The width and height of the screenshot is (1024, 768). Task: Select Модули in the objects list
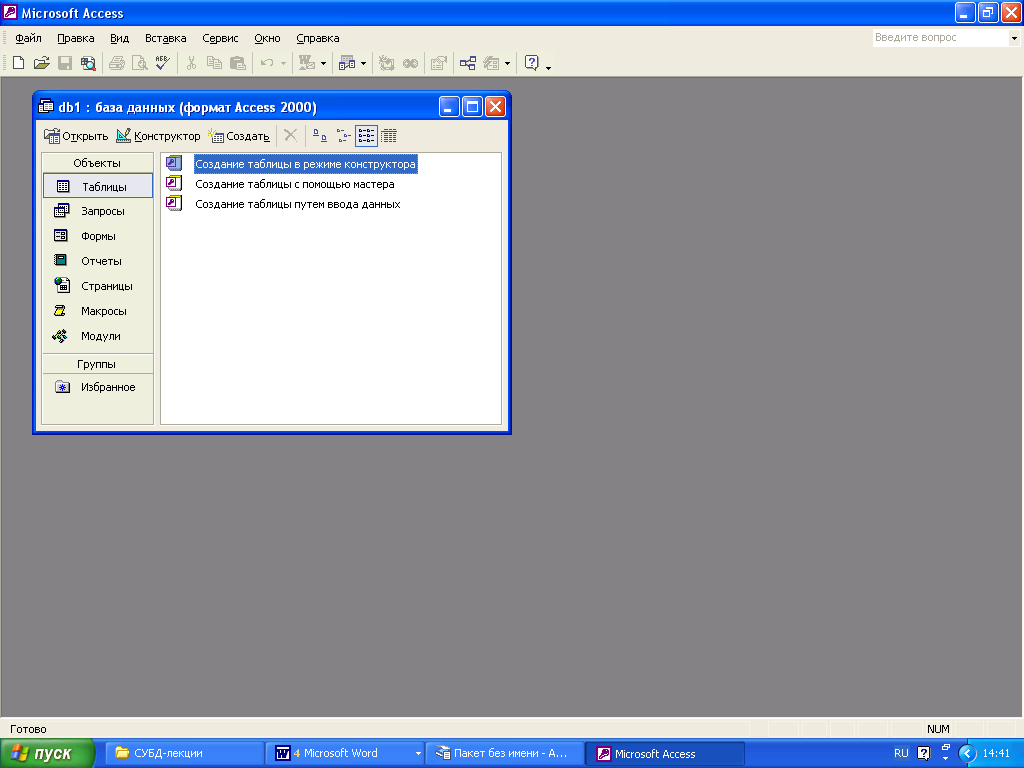pyautogui.click(x=97, y=336)
